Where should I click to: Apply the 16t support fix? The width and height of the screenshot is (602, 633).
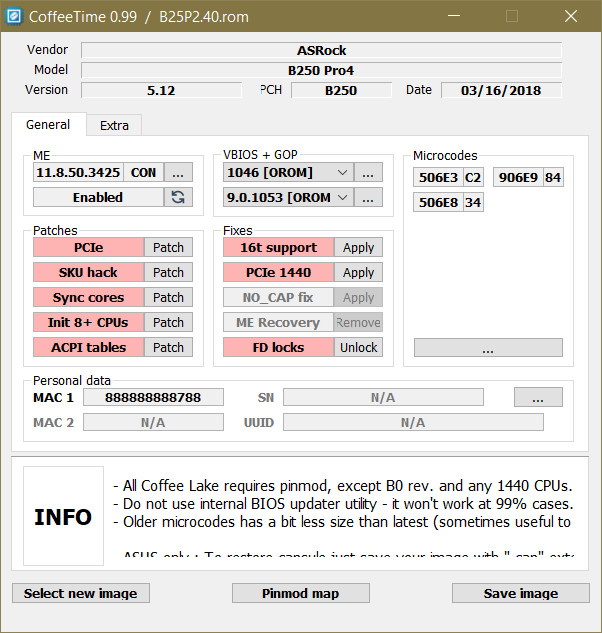click(359, 247)
